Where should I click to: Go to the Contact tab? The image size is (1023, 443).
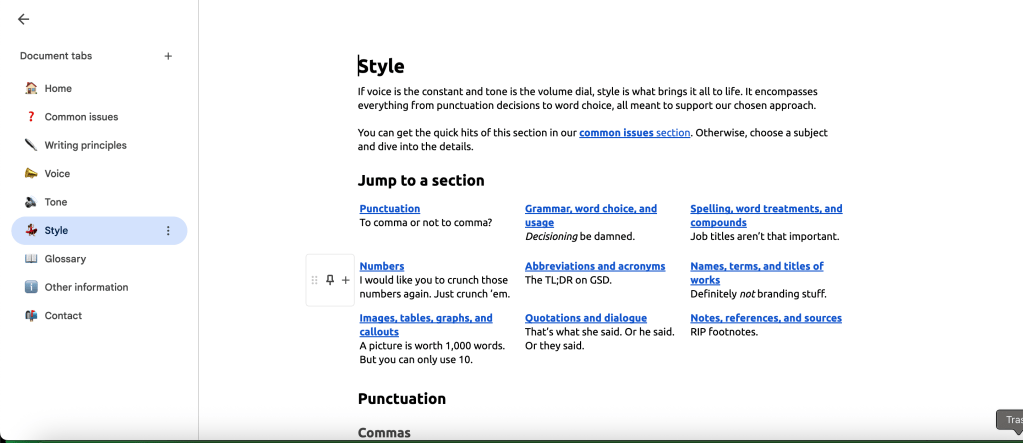(63, 316)
